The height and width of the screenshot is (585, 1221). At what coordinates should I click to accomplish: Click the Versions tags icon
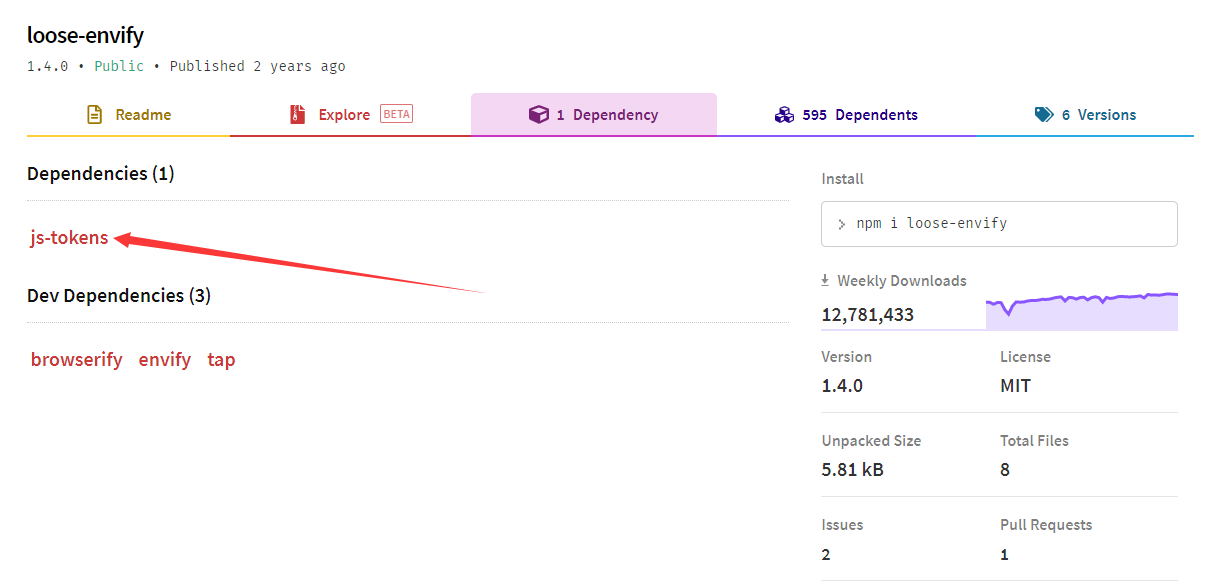[x=1044, y=115]
